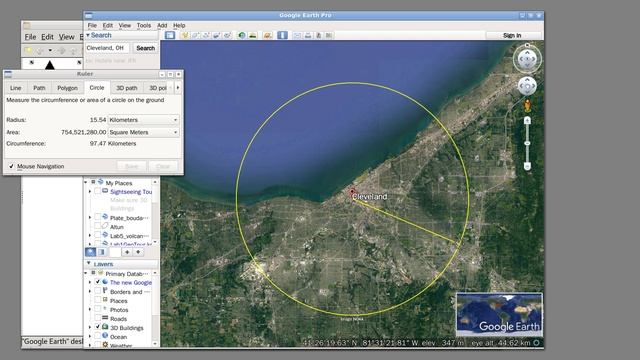Click the Add Image Overlay toolbar icon
The height and width of the screenshot is (360, 640).
[216, 36]
